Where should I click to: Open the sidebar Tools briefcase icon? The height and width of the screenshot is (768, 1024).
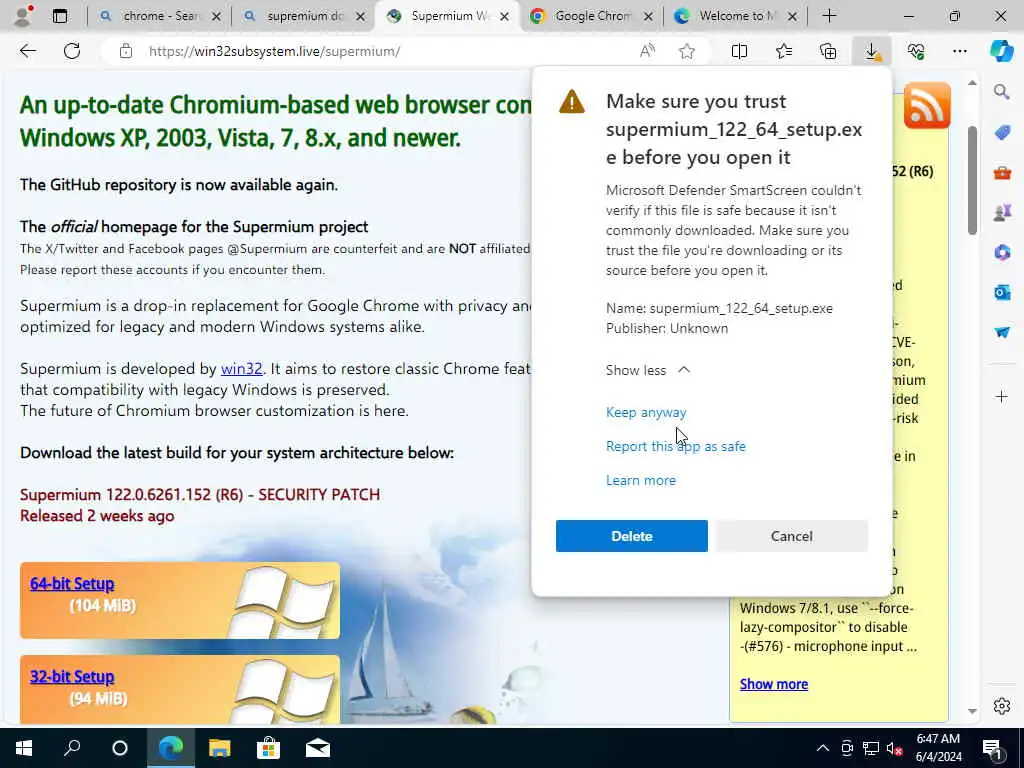click(1002, 173)
